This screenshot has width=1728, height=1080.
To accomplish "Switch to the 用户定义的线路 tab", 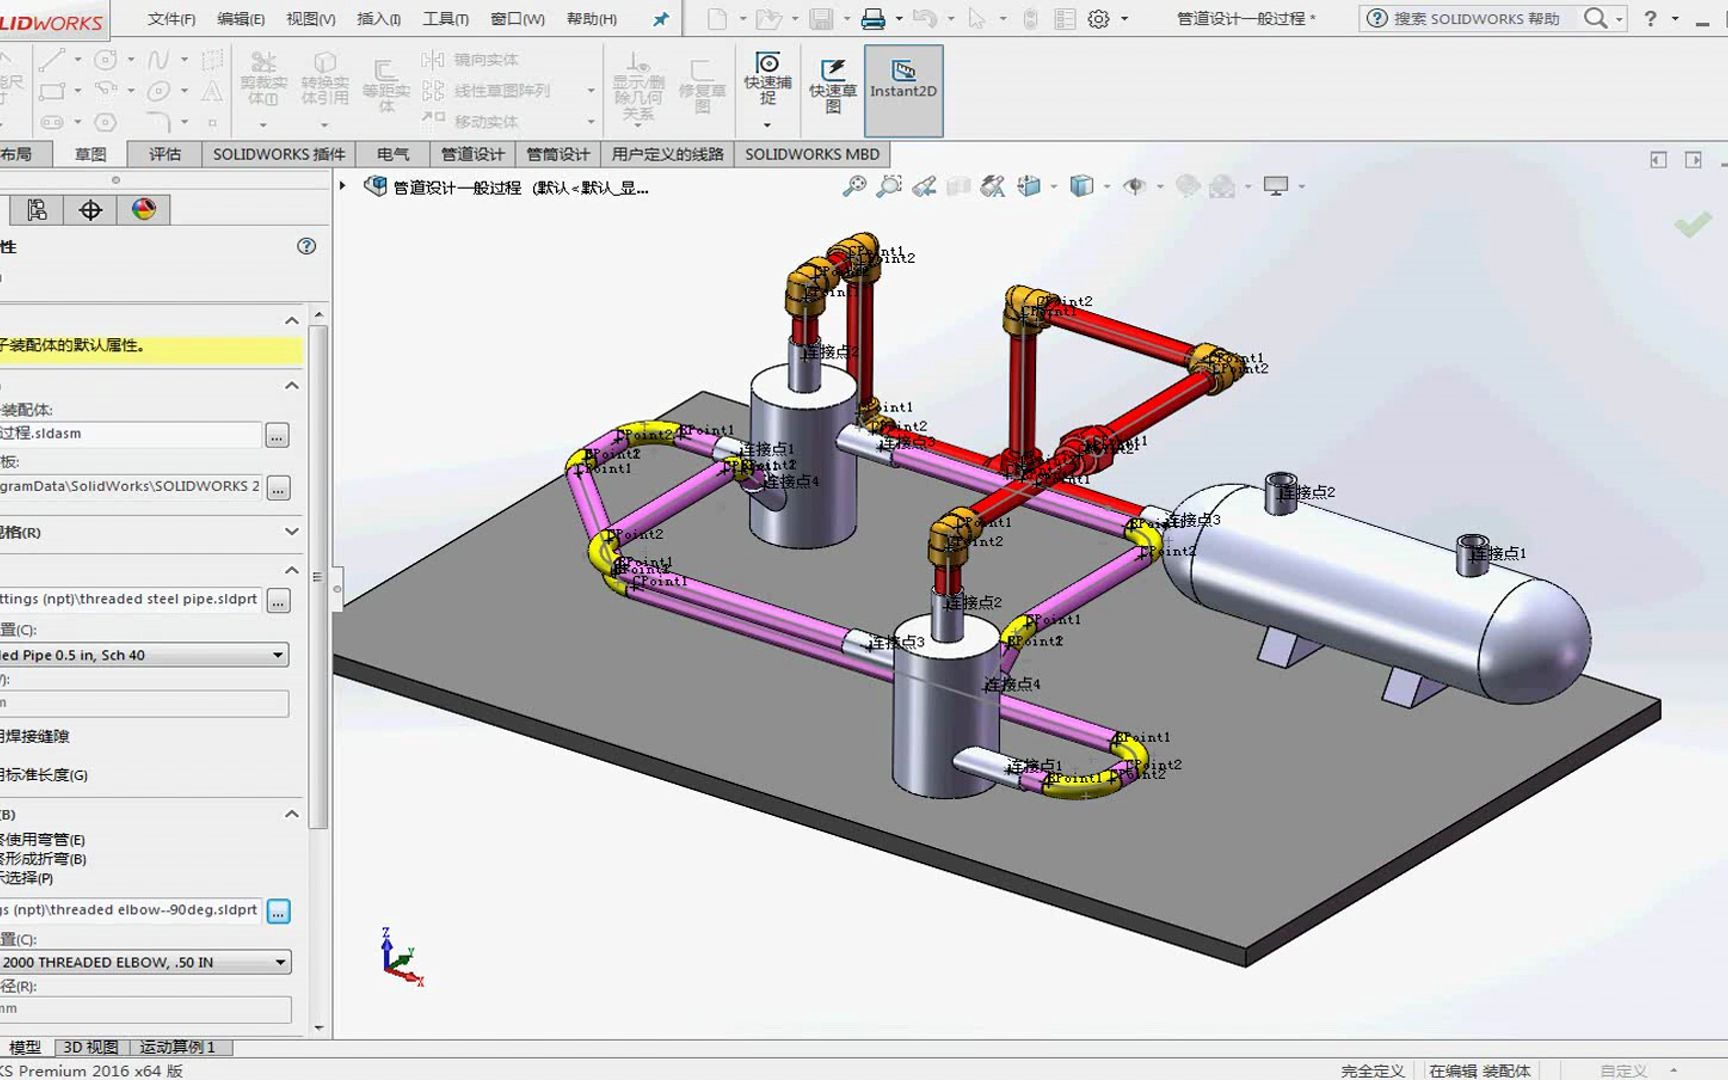I will pyautogui.click(x=667, y=154).
